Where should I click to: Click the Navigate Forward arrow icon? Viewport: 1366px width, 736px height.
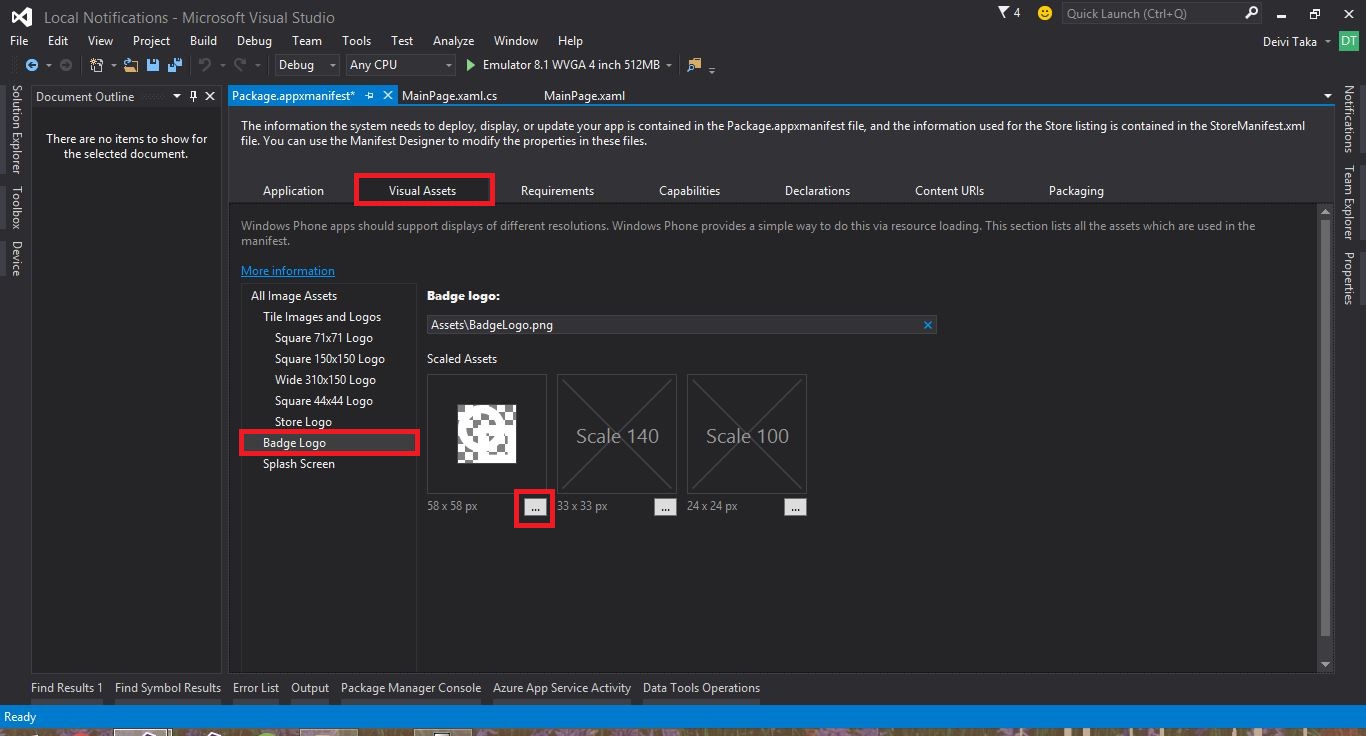(66, 65)
